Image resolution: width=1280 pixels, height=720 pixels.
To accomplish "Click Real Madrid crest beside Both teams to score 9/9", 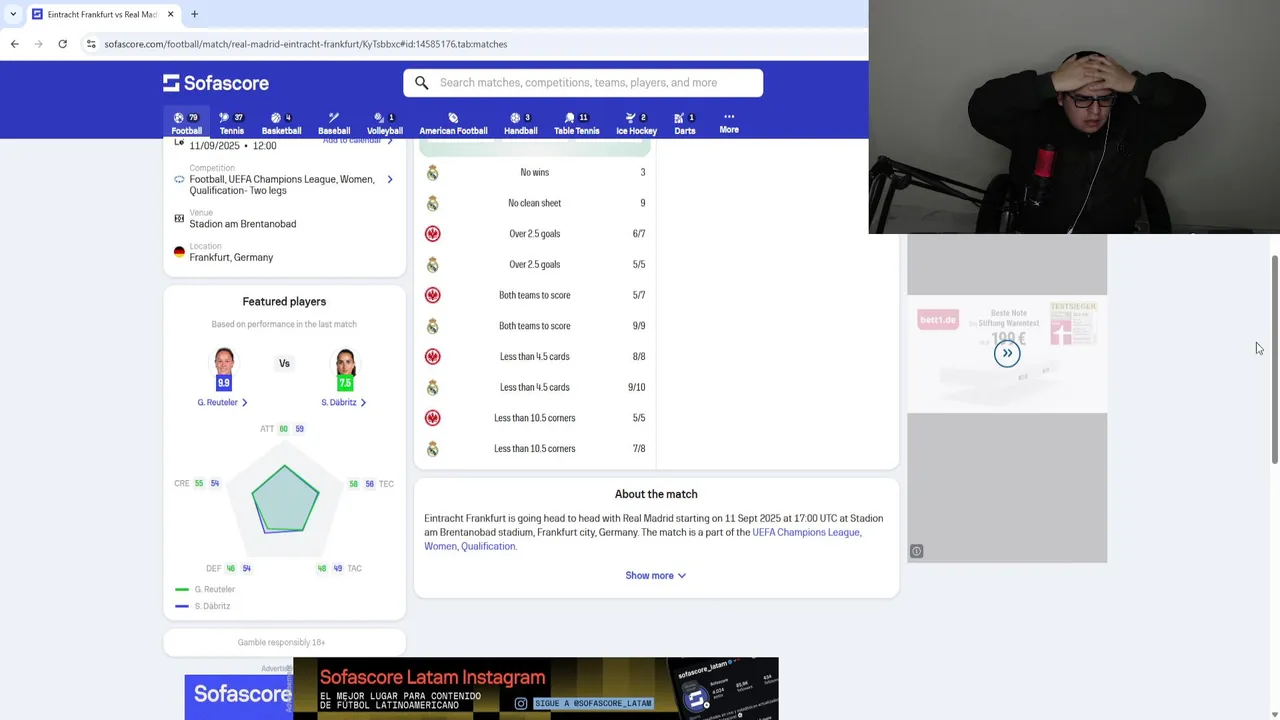I will (x=433, y=326).
